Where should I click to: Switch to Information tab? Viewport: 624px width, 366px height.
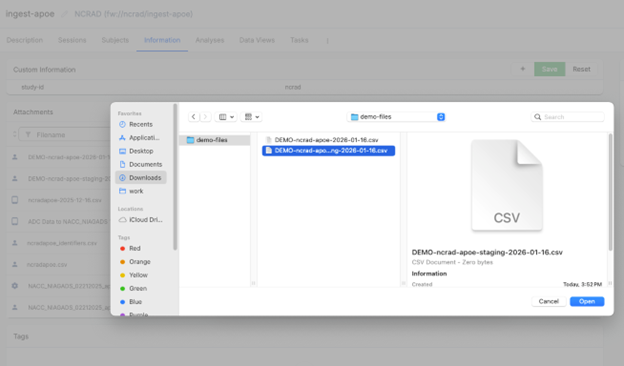[x=162, y=40]
